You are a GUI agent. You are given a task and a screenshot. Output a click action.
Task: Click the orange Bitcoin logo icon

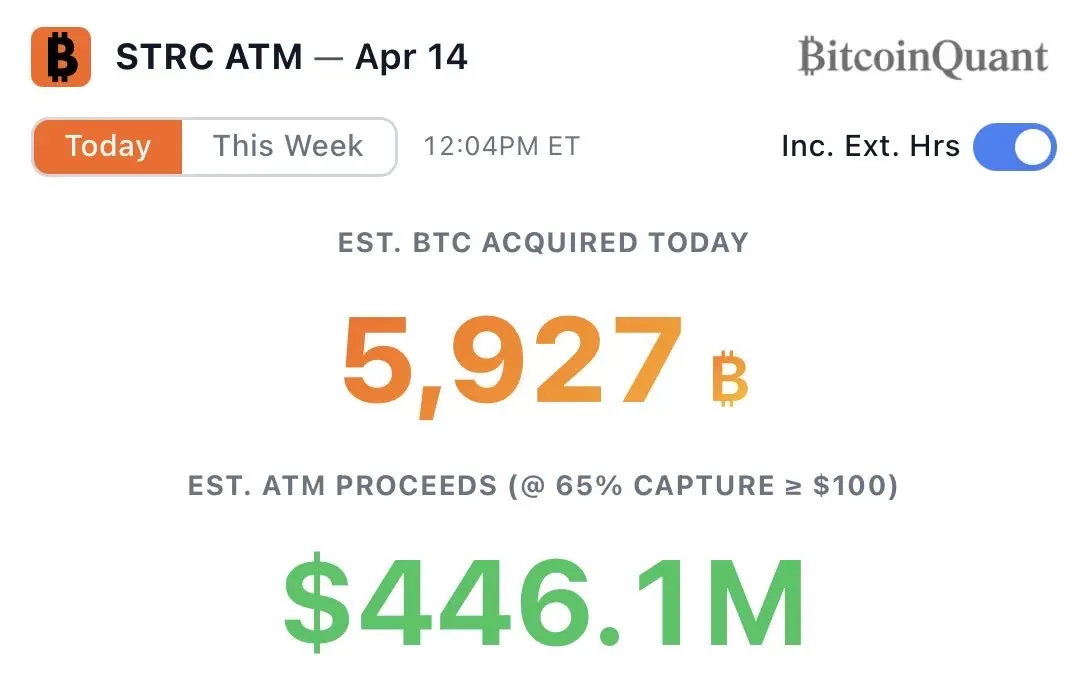click(x=60, y=56)
